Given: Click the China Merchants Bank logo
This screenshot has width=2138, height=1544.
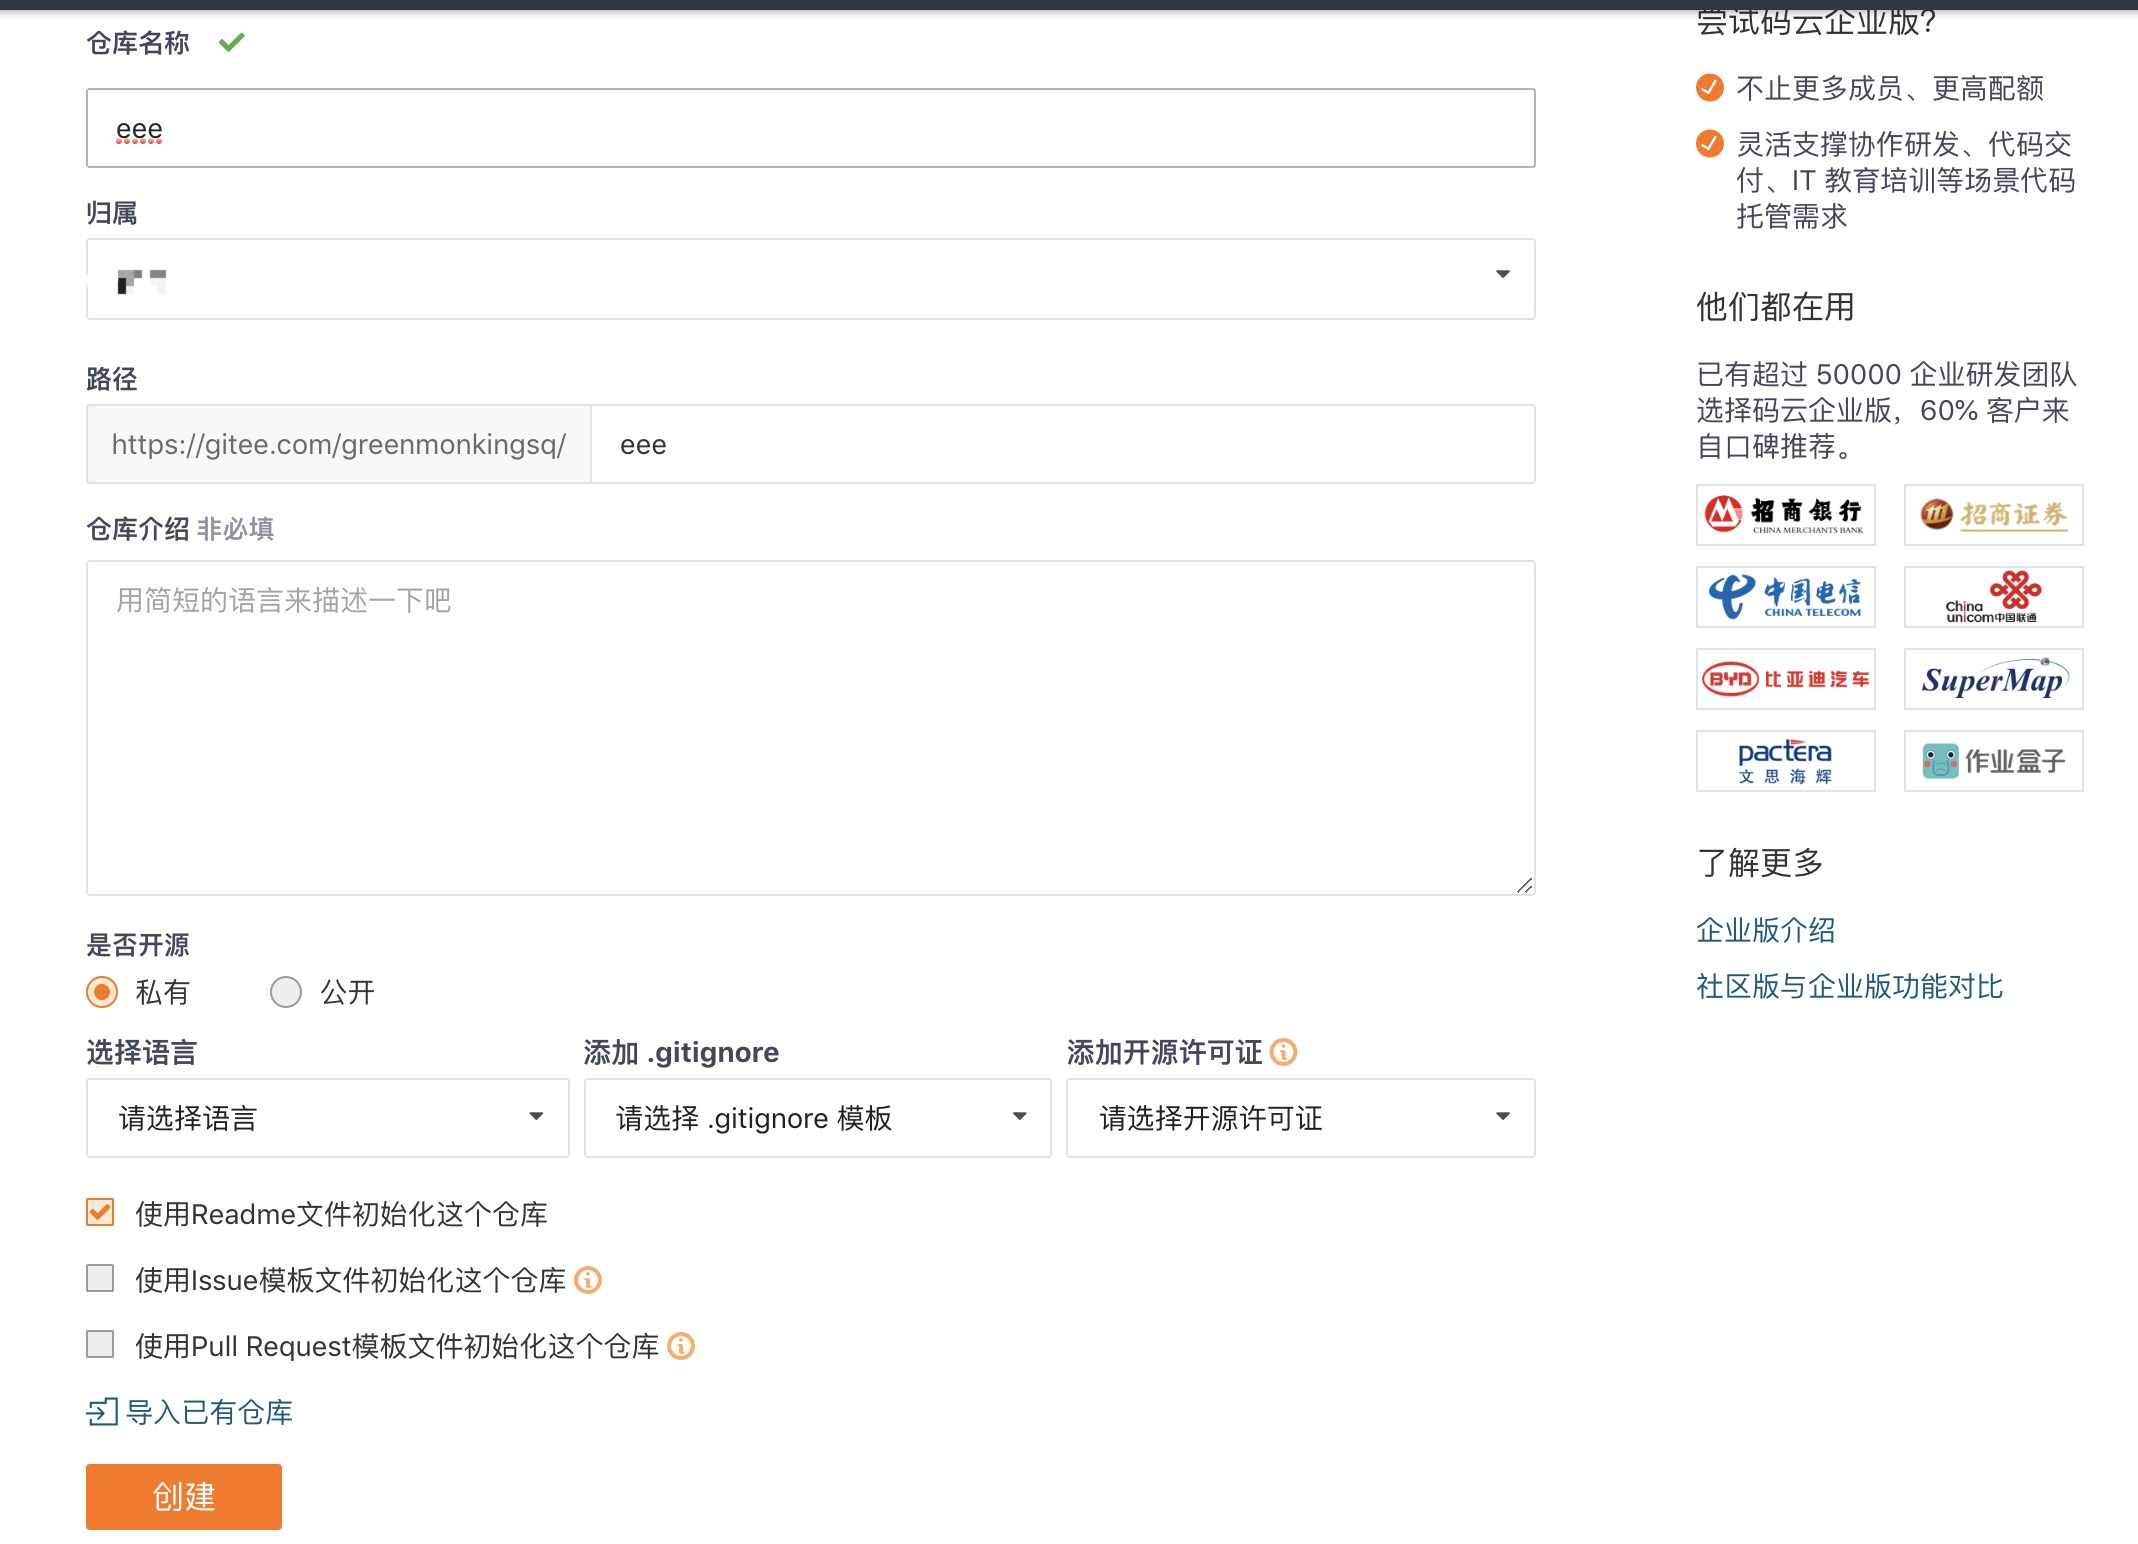Looking at the screenshot, I should (1785, 515).
